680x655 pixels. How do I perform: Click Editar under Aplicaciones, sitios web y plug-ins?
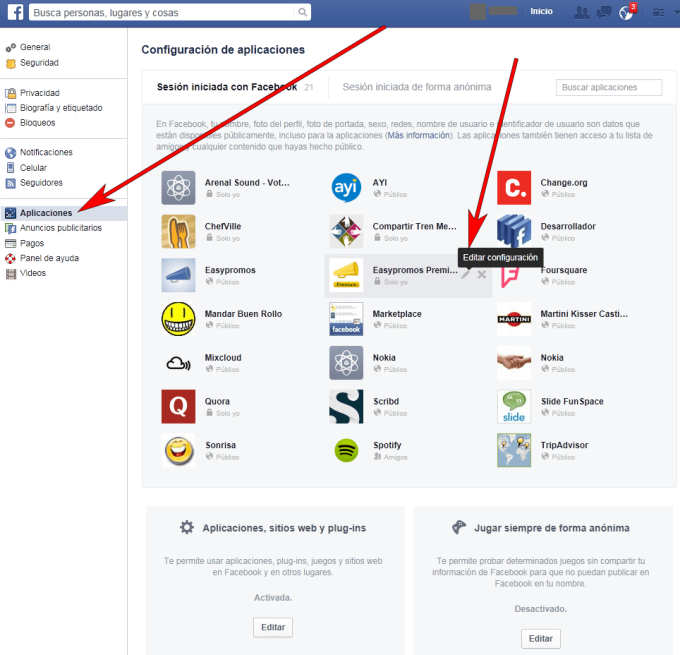pos(273,627)
